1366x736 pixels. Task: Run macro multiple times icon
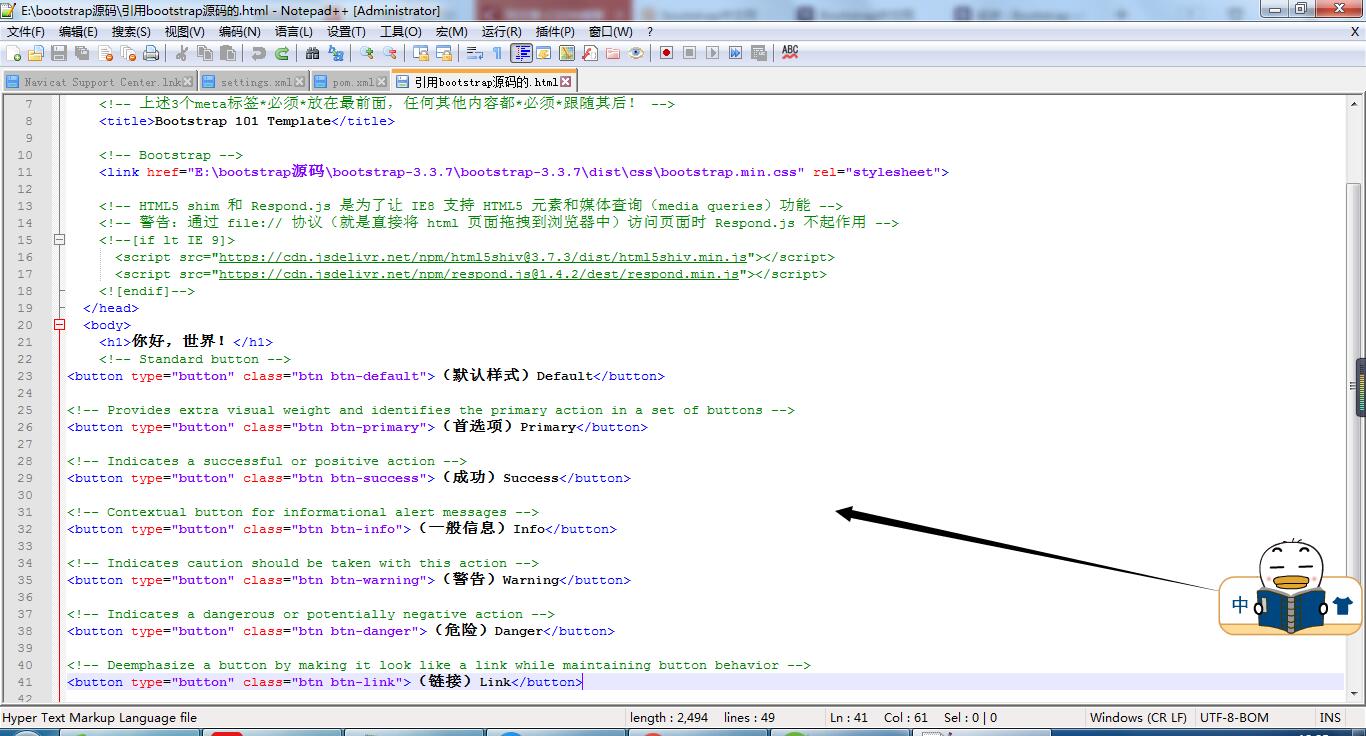pyautogui.click(x=735, y=53)
